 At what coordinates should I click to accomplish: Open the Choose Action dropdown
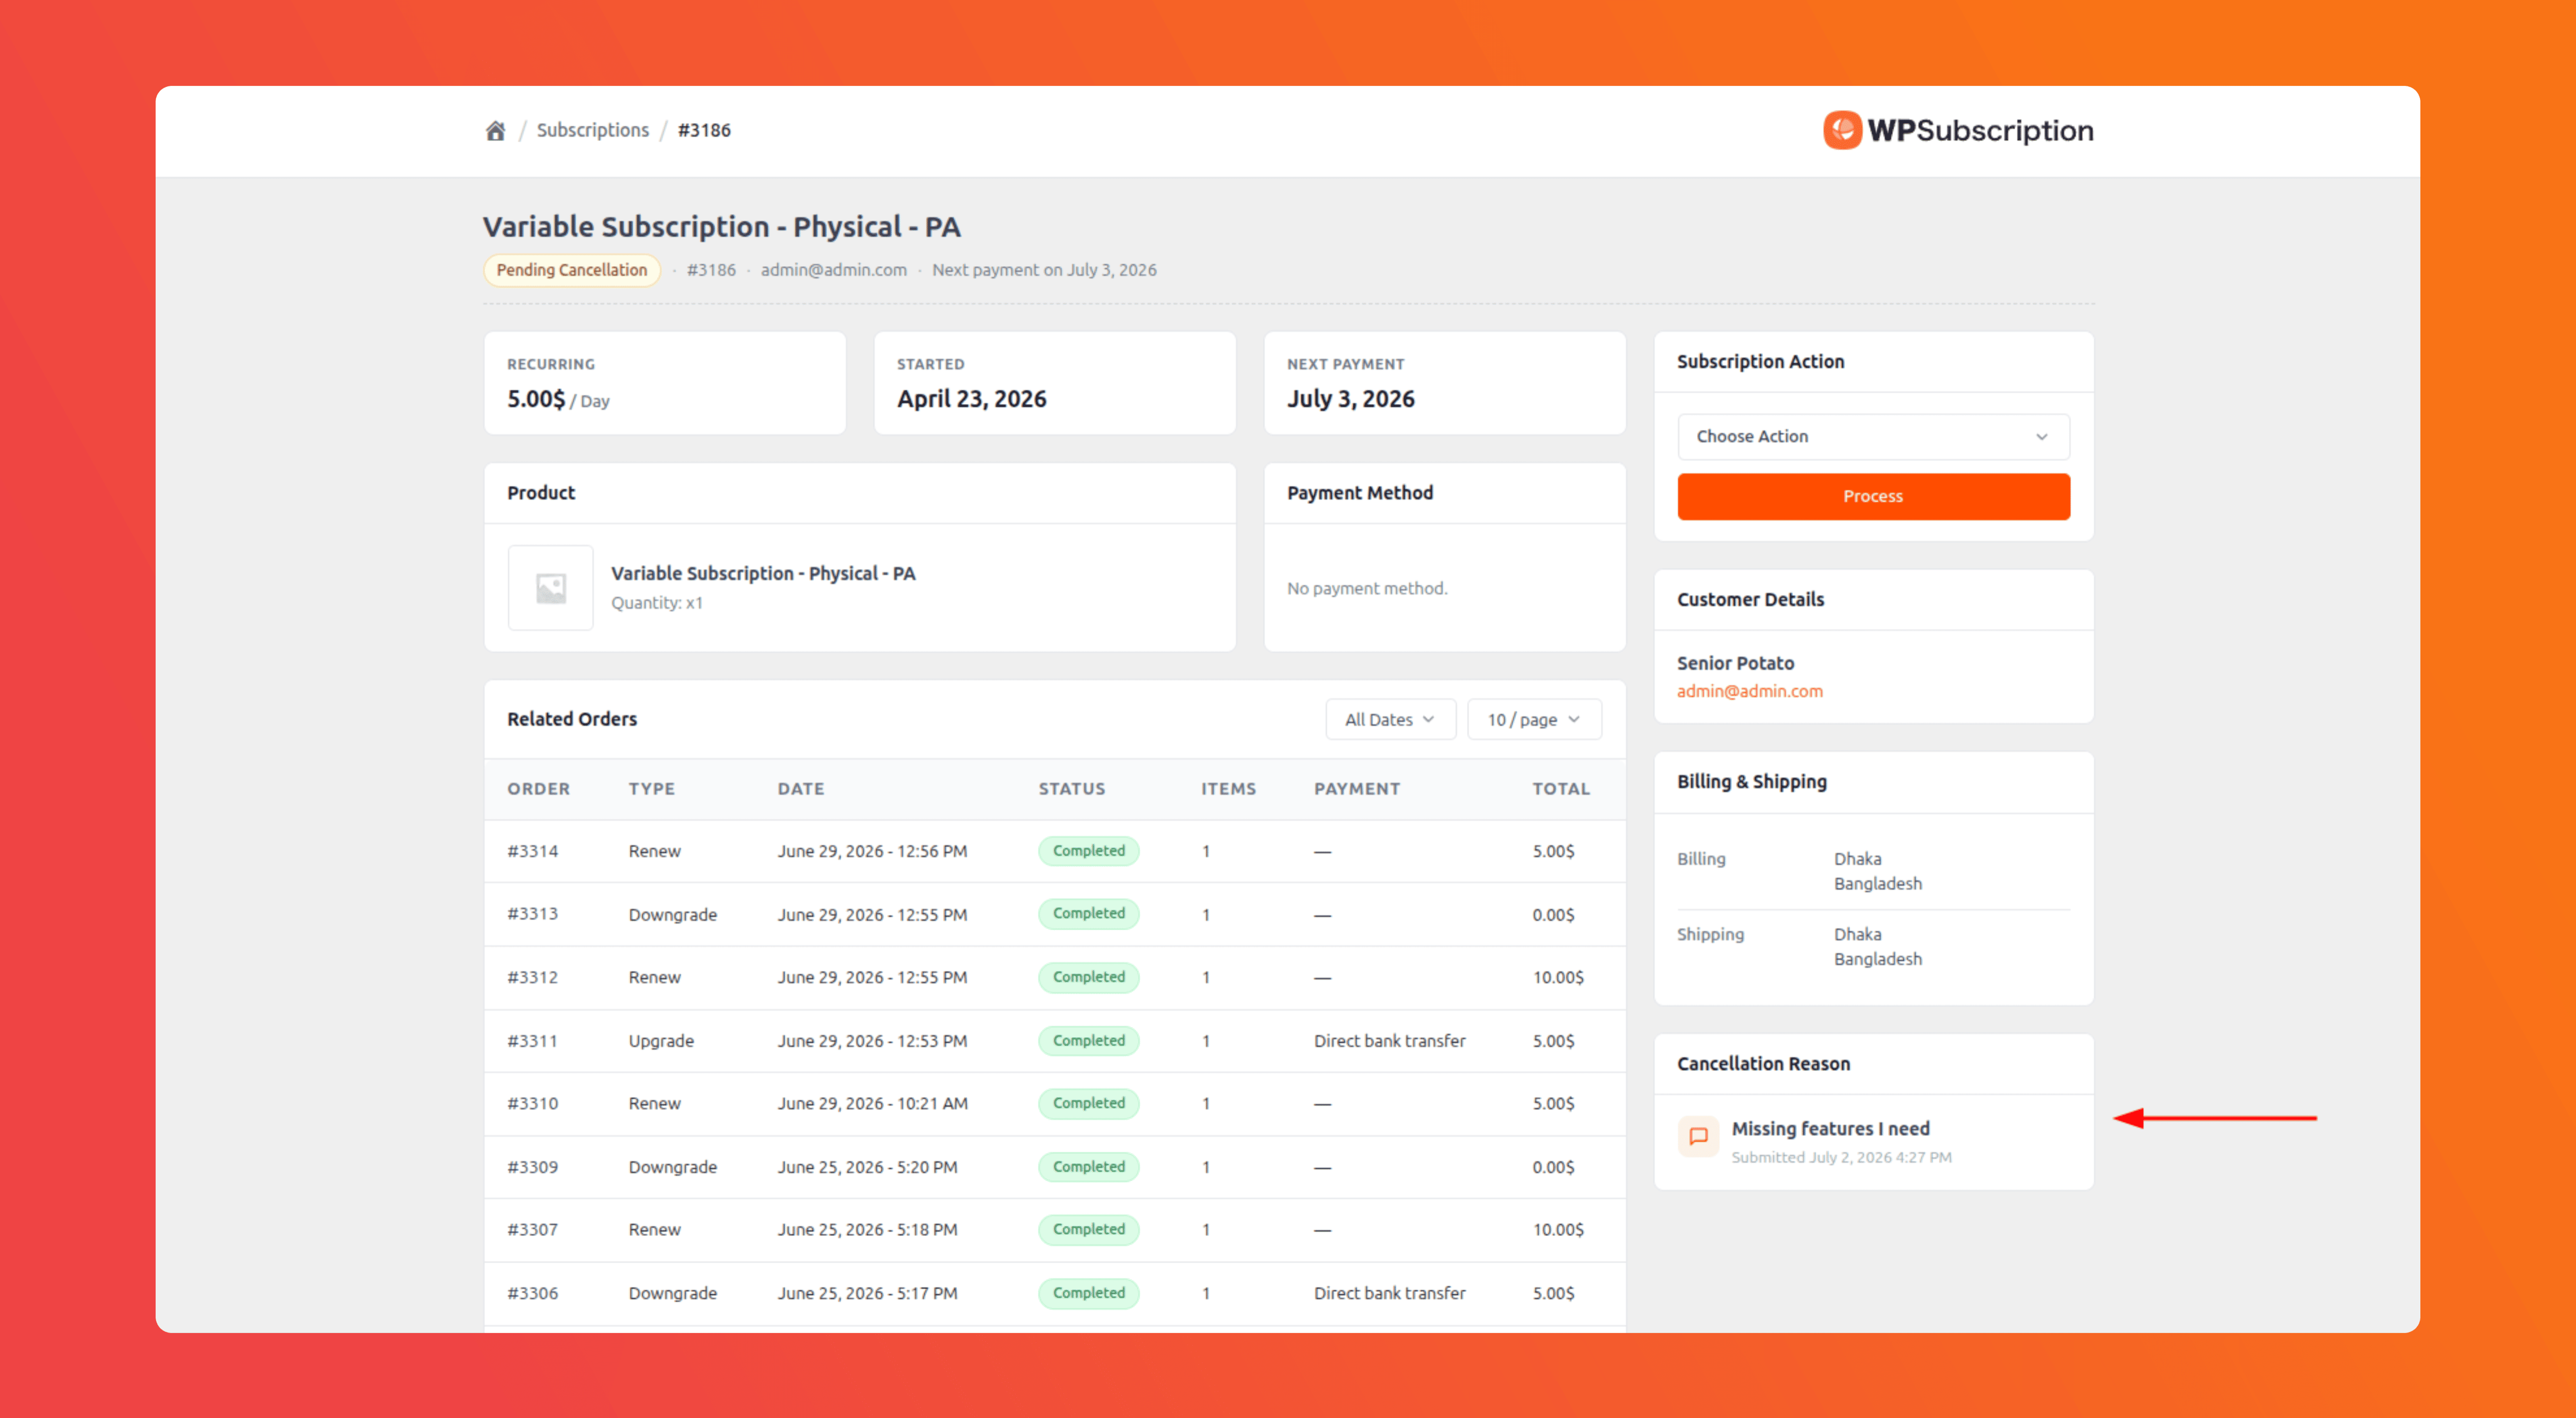coord(1873,437)
